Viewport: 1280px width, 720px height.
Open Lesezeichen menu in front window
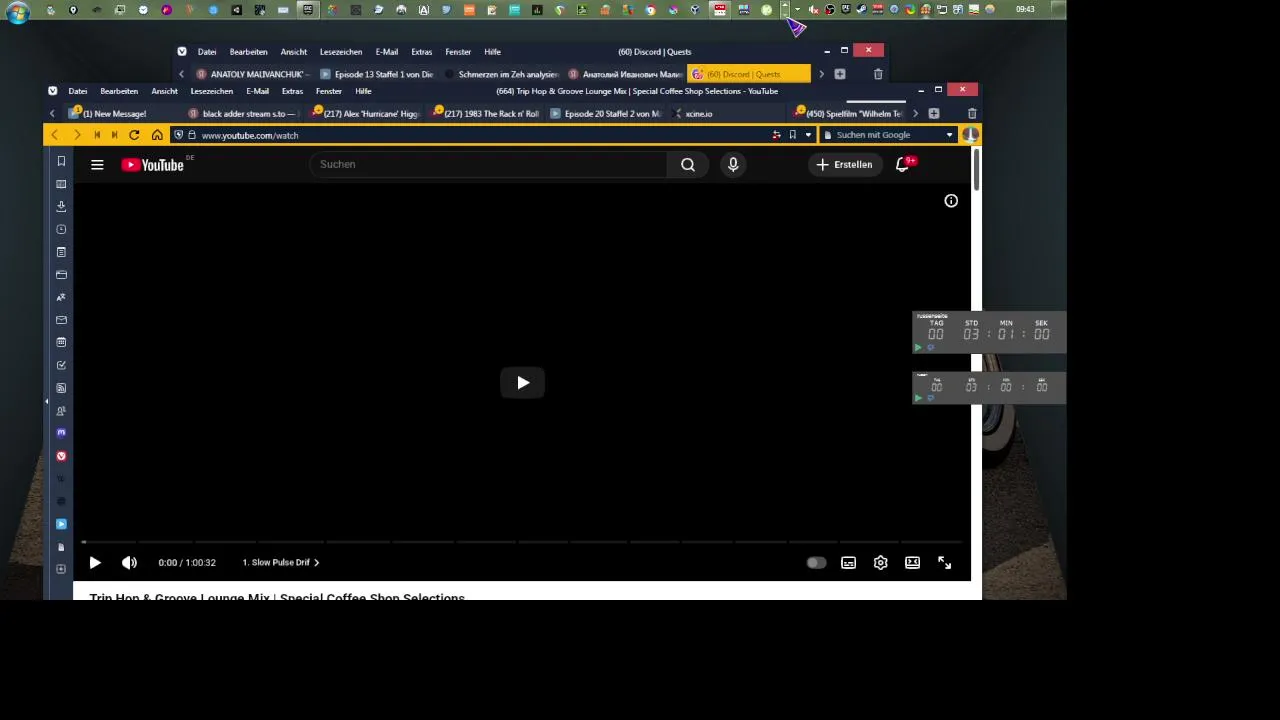point(211,91)
